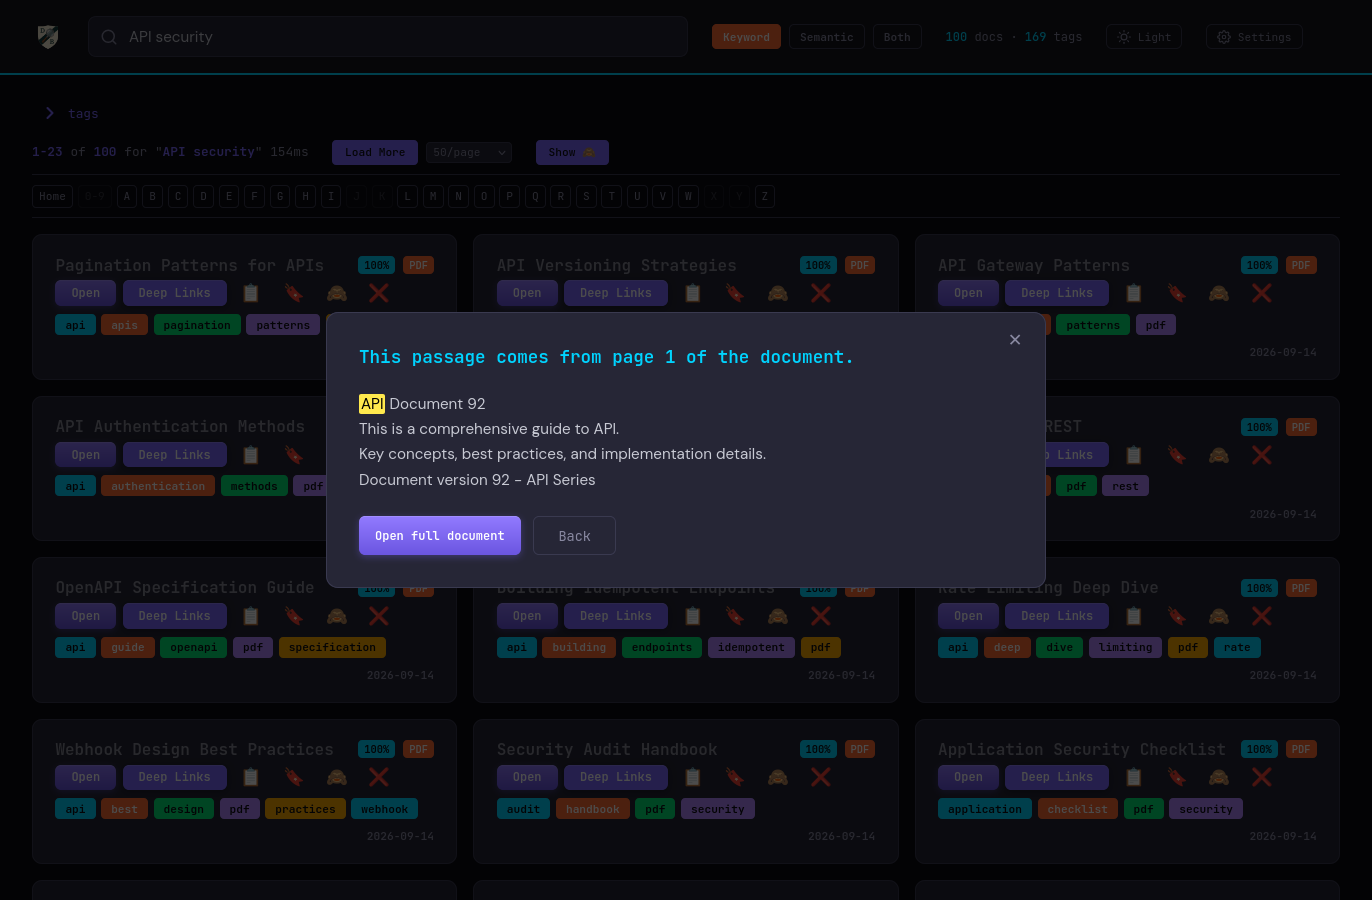This screenshot has height=900, width=1372.
Task: Switch to Light theme
Action: click(x=1144, y=37)
